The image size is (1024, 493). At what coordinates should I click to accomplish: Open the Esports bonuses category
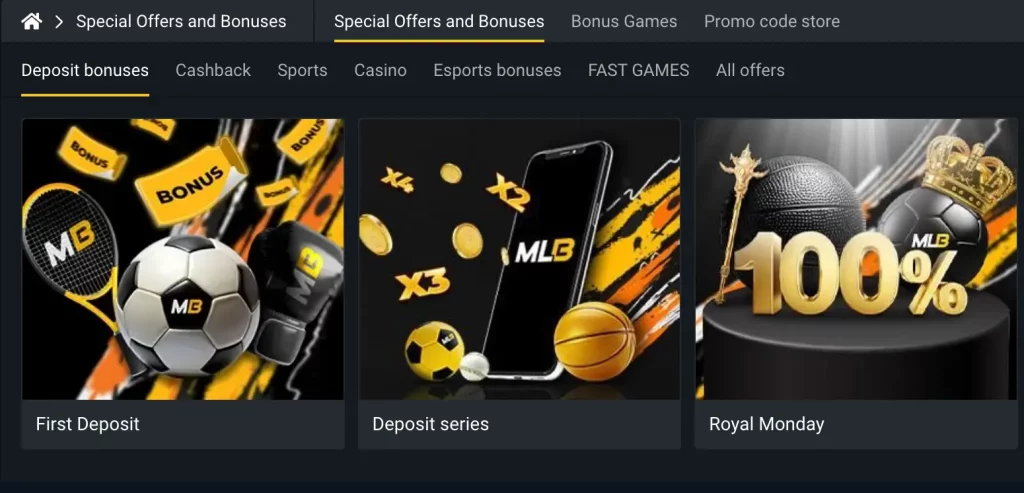[x=497, y=71]
